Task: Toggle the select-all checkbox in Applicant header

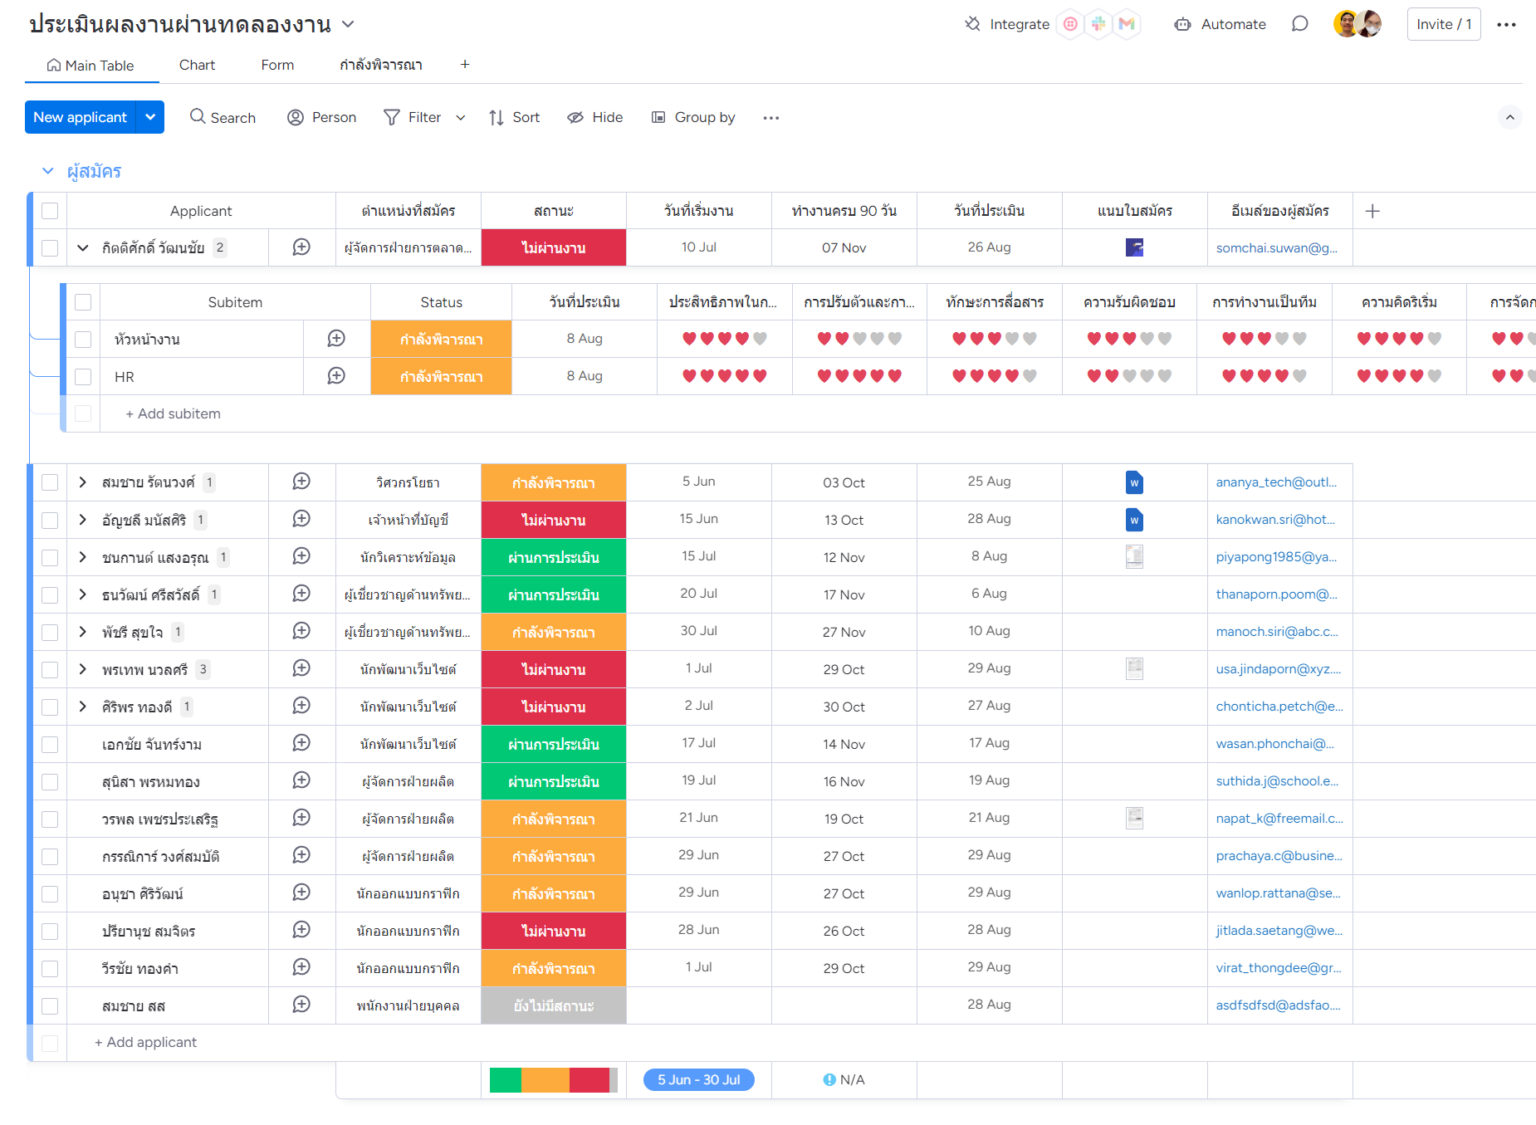Action: click(x=50, y=211)
